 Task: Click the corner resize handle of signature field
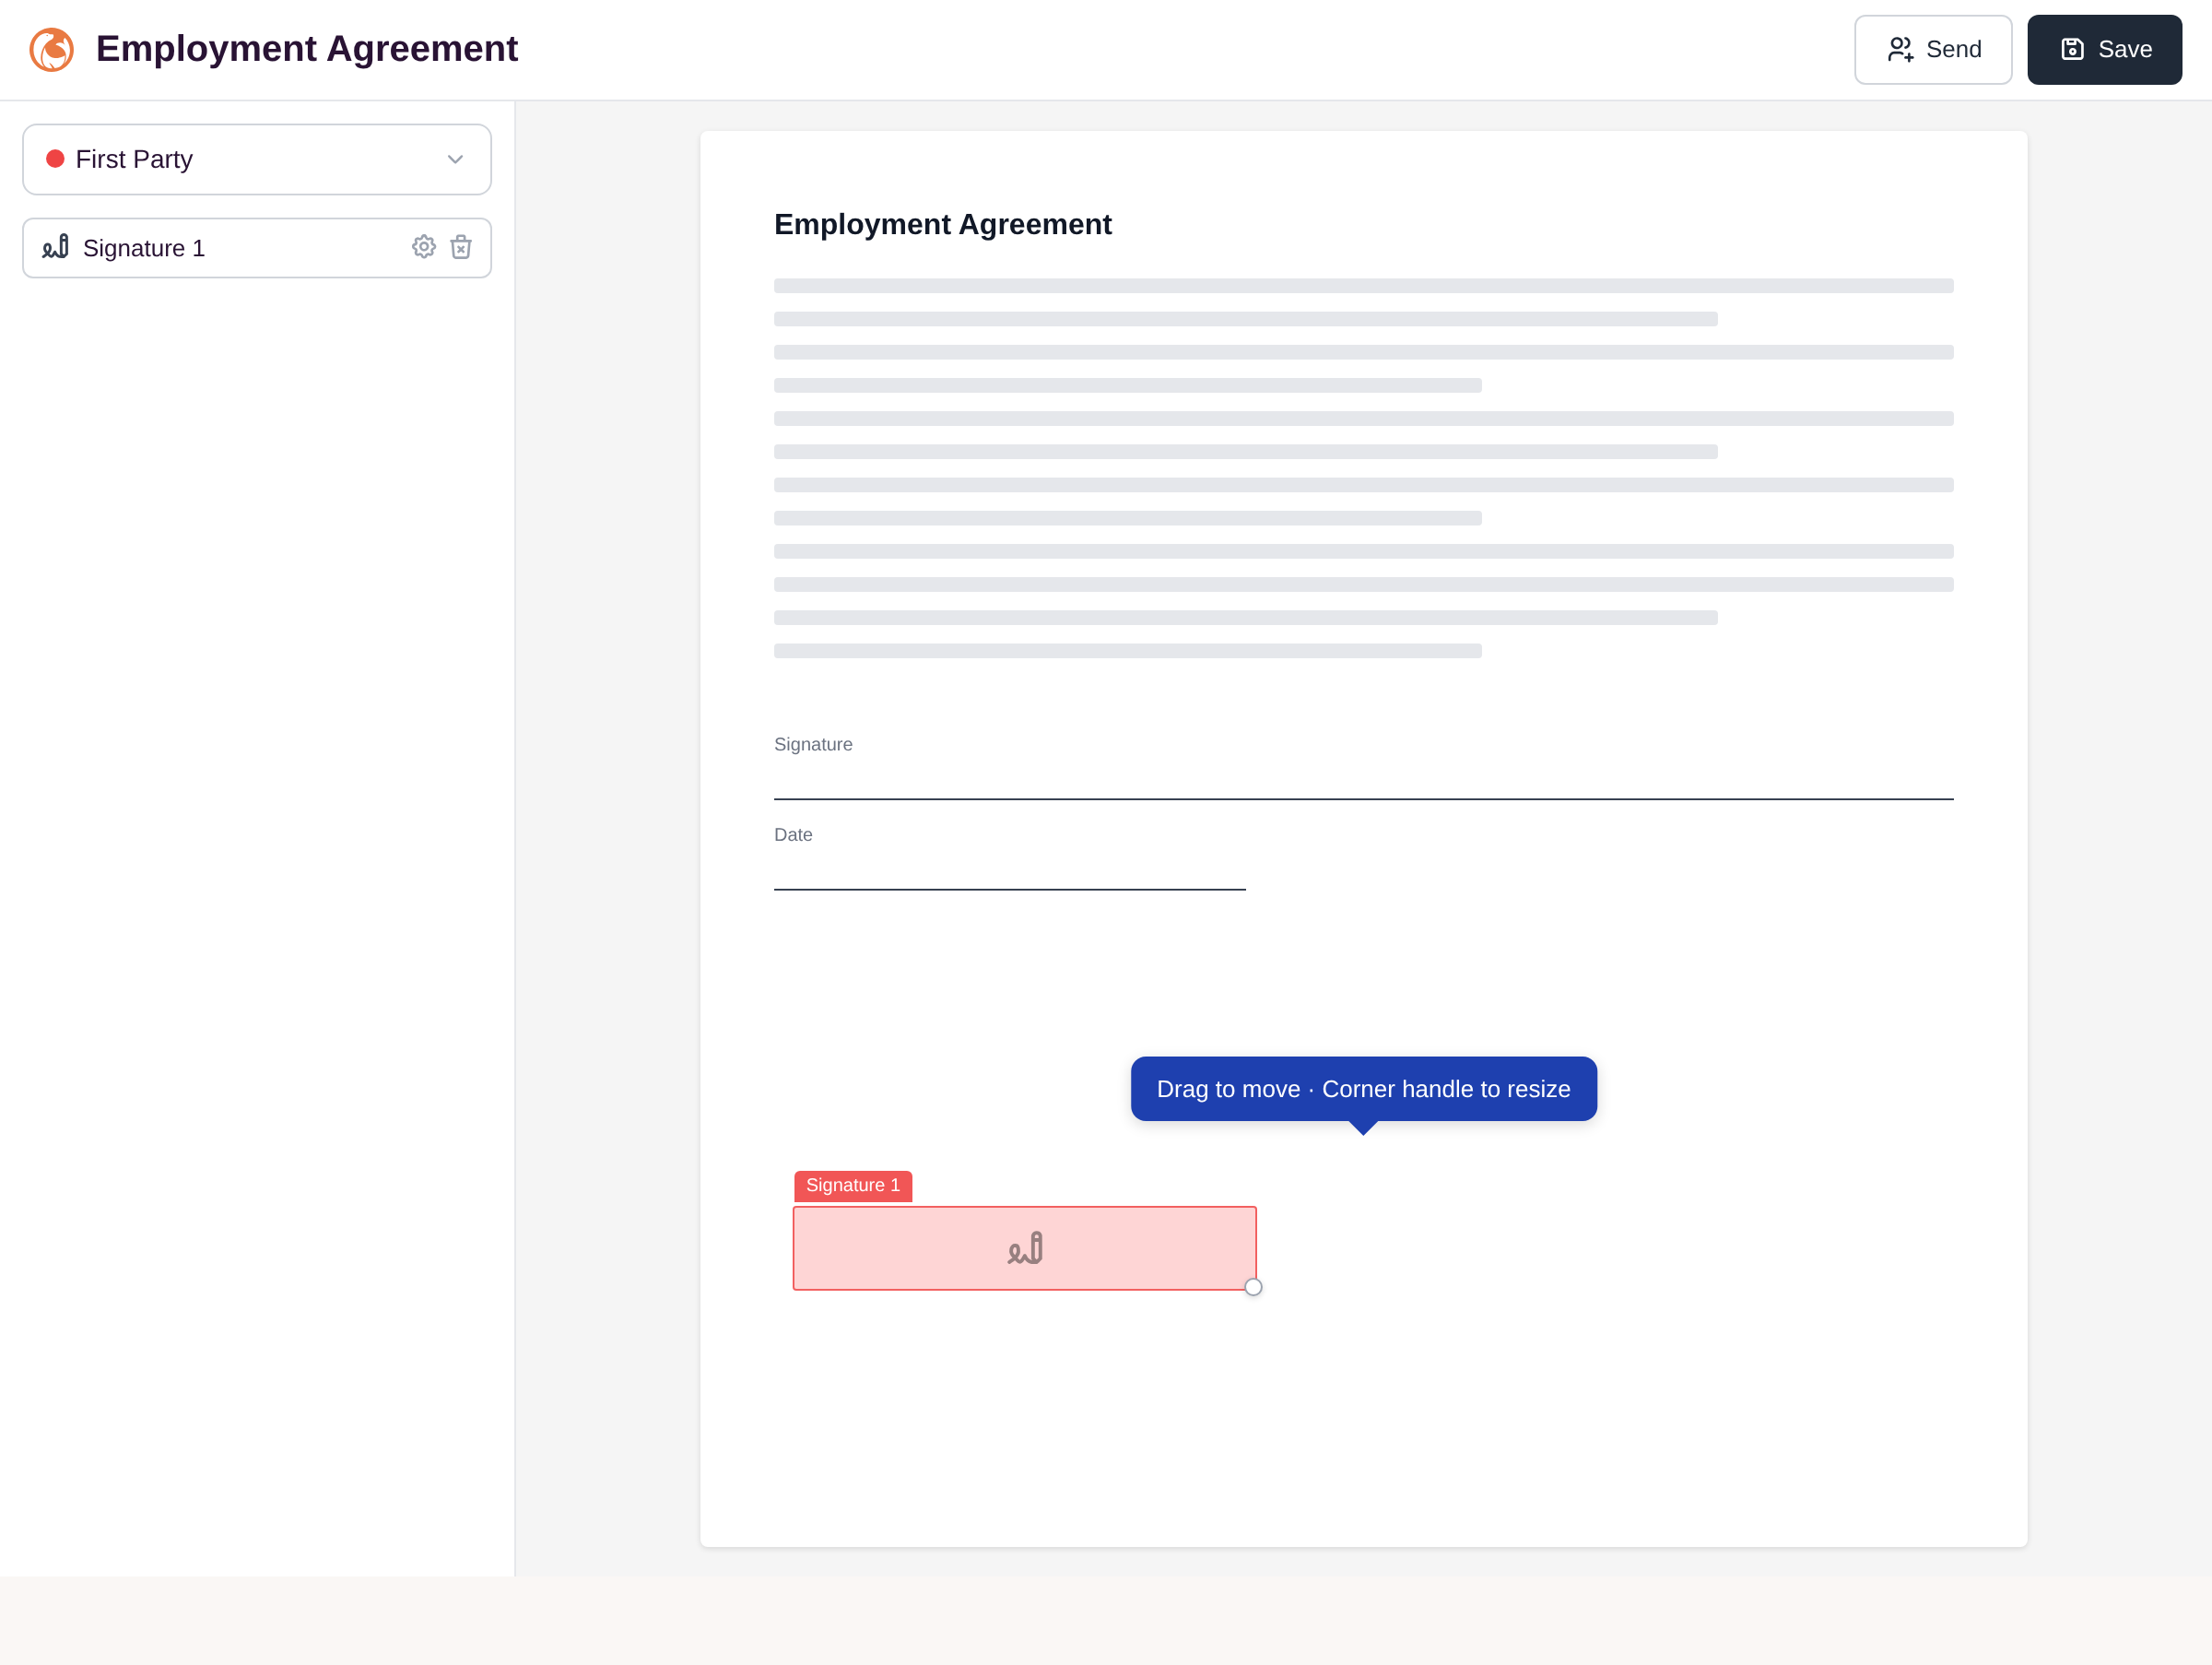click(x=1253, y=1287)
